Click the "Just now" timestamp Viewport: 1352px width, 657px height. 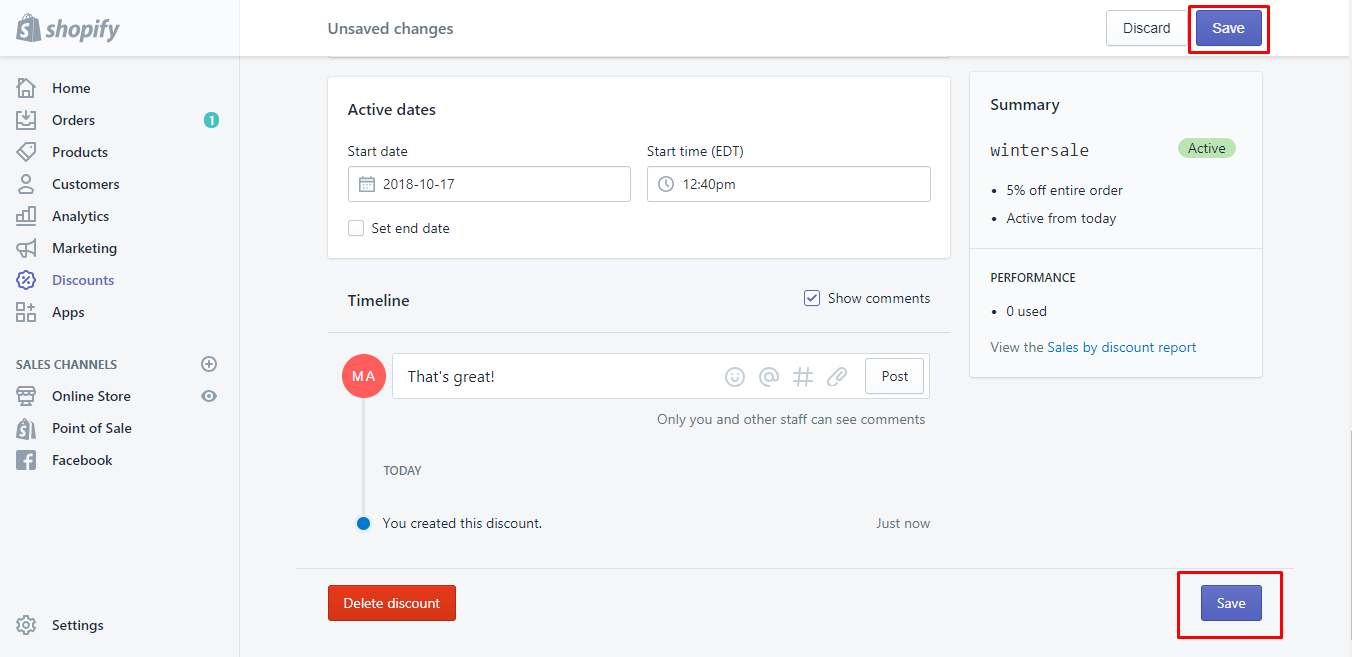(x=903, y=523)
